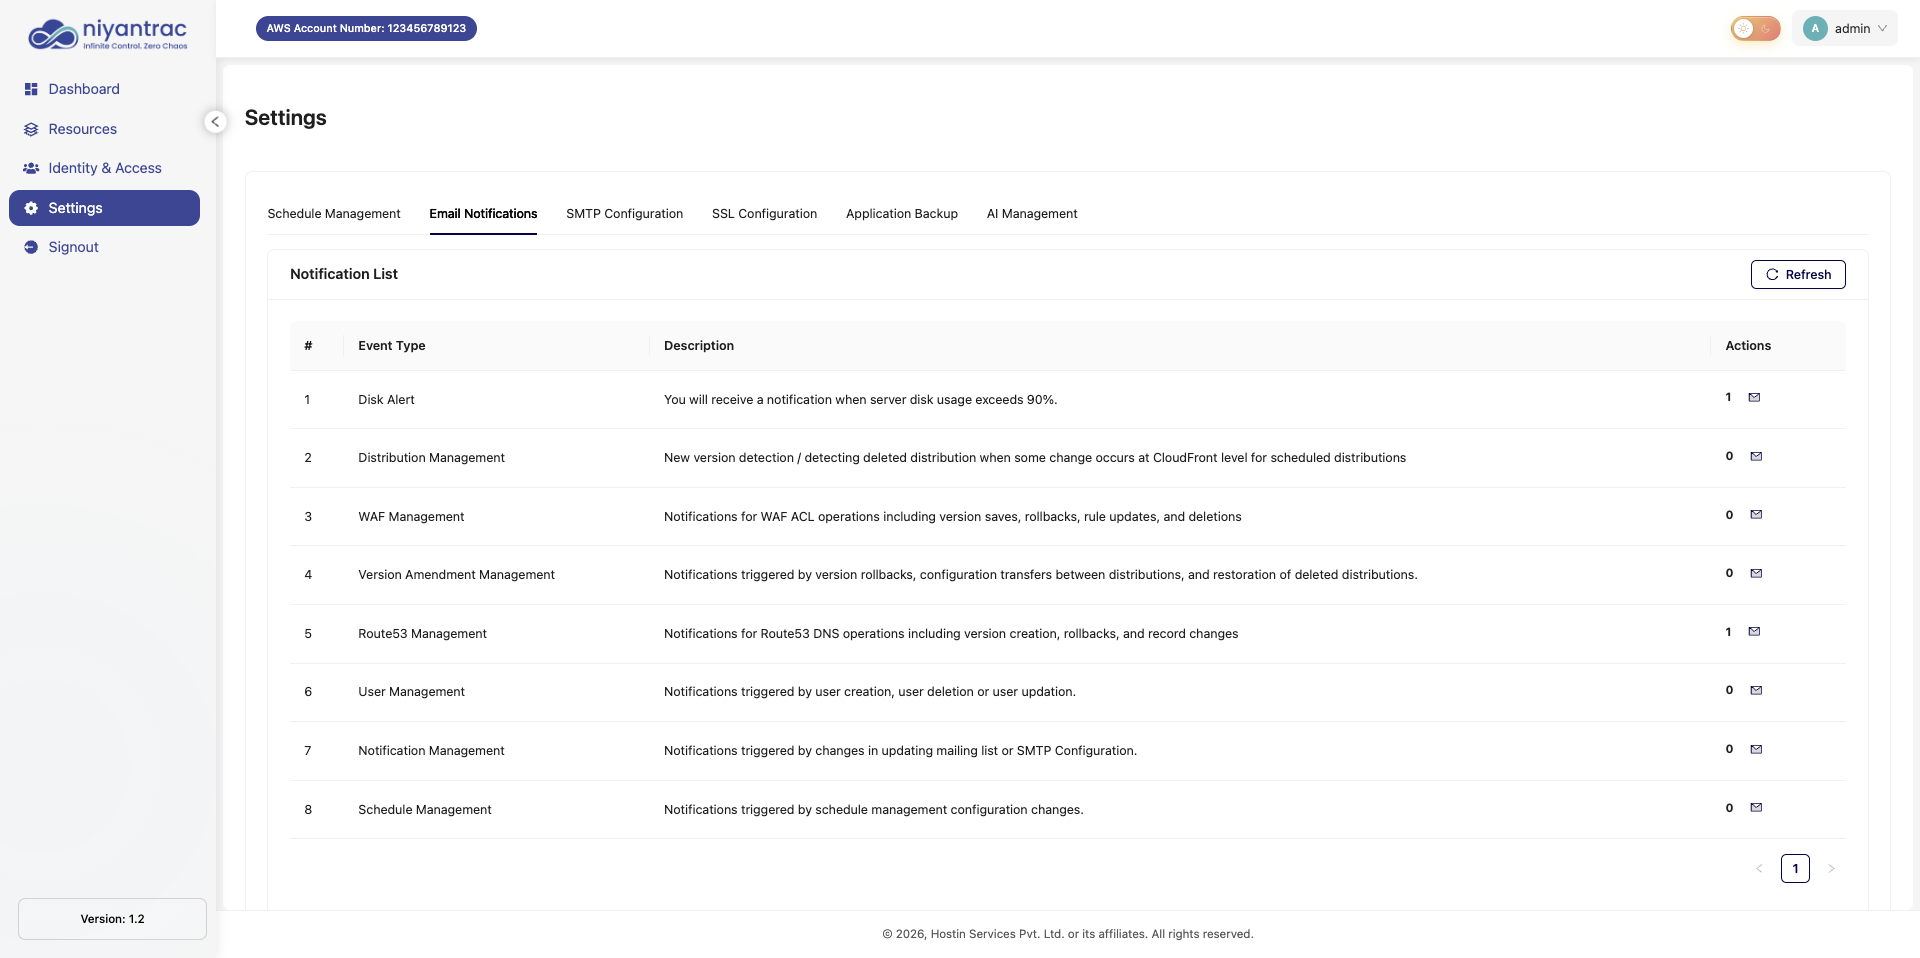The image size is (1920, 958).
Task: Toggle the light/dark theme switch
Action: [x=1756, y=28]
